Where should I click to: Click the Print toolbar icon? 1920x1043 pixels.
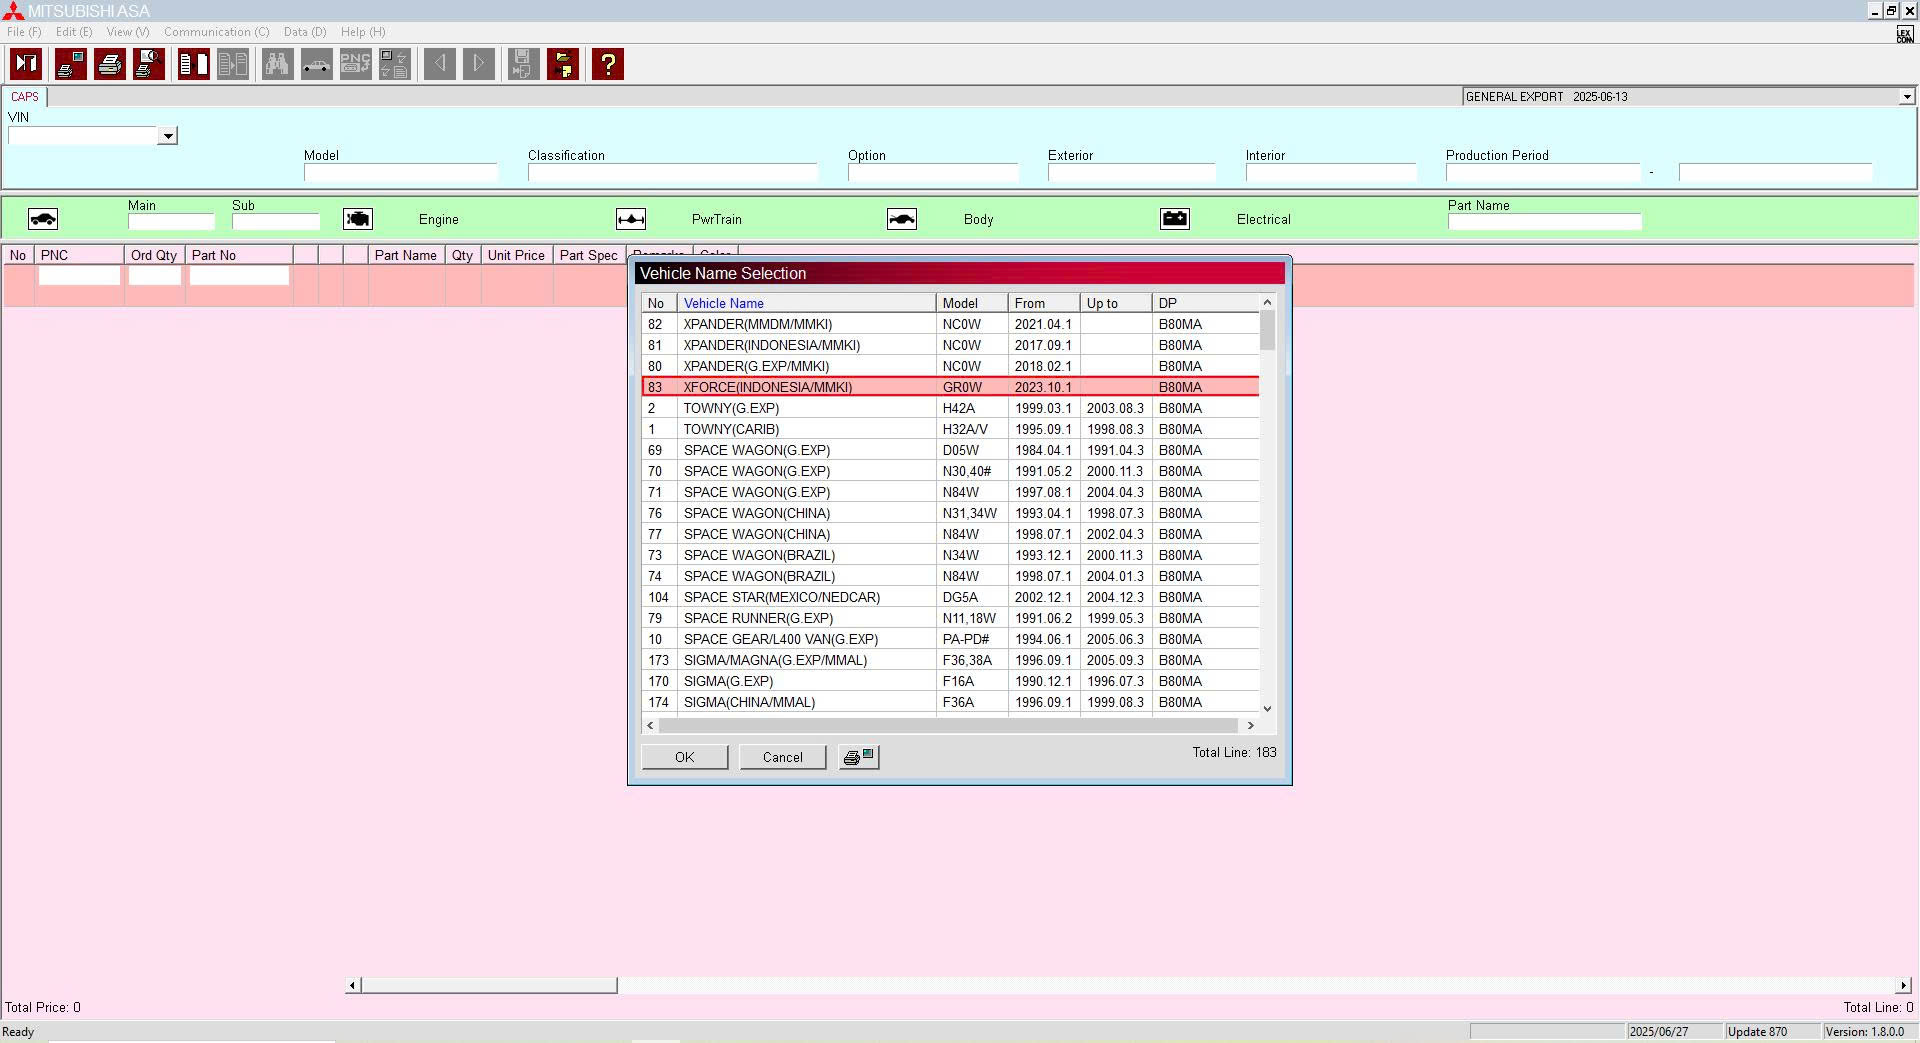coord(109,64)
